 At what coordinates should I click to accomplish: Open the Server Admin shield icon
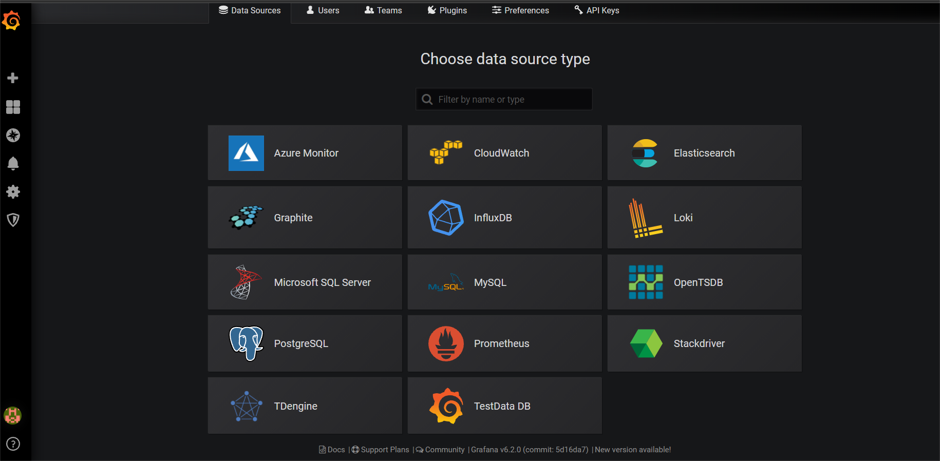[x=13, y=220]
